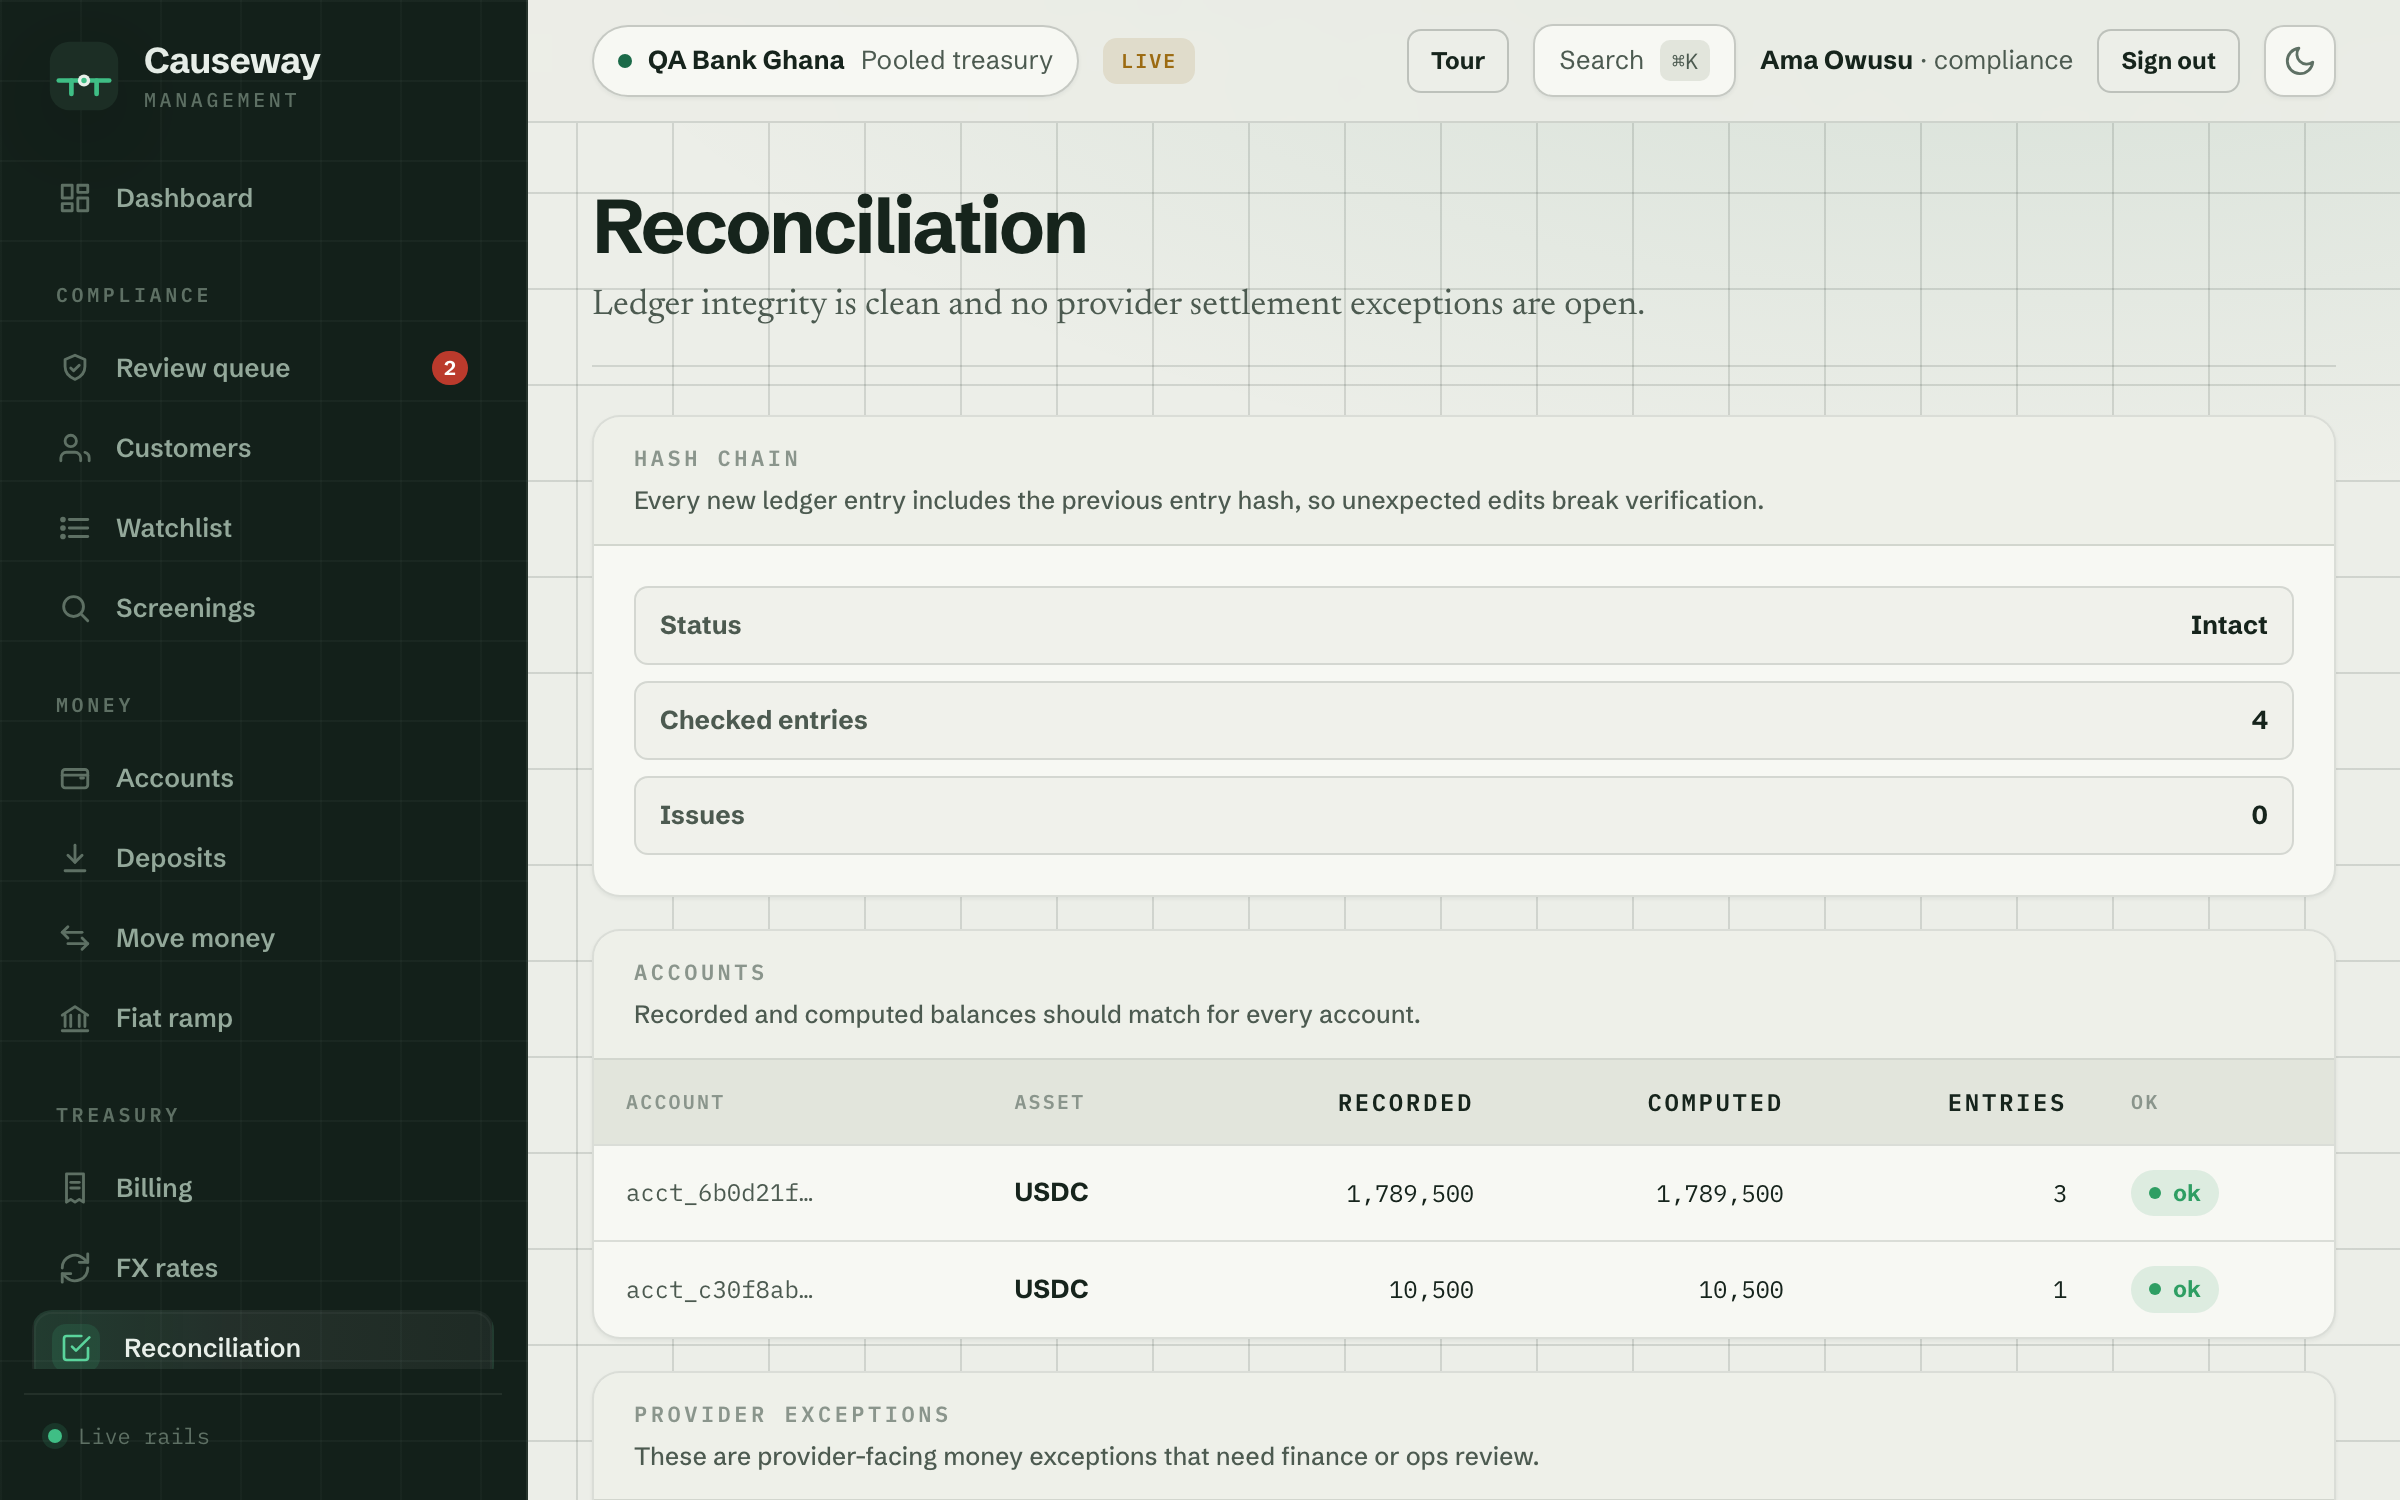Image resolution: width=2400 pixels, height=1500 pixels.
Task: Click the RECORDED column header
Action: coord(1405,1103)
